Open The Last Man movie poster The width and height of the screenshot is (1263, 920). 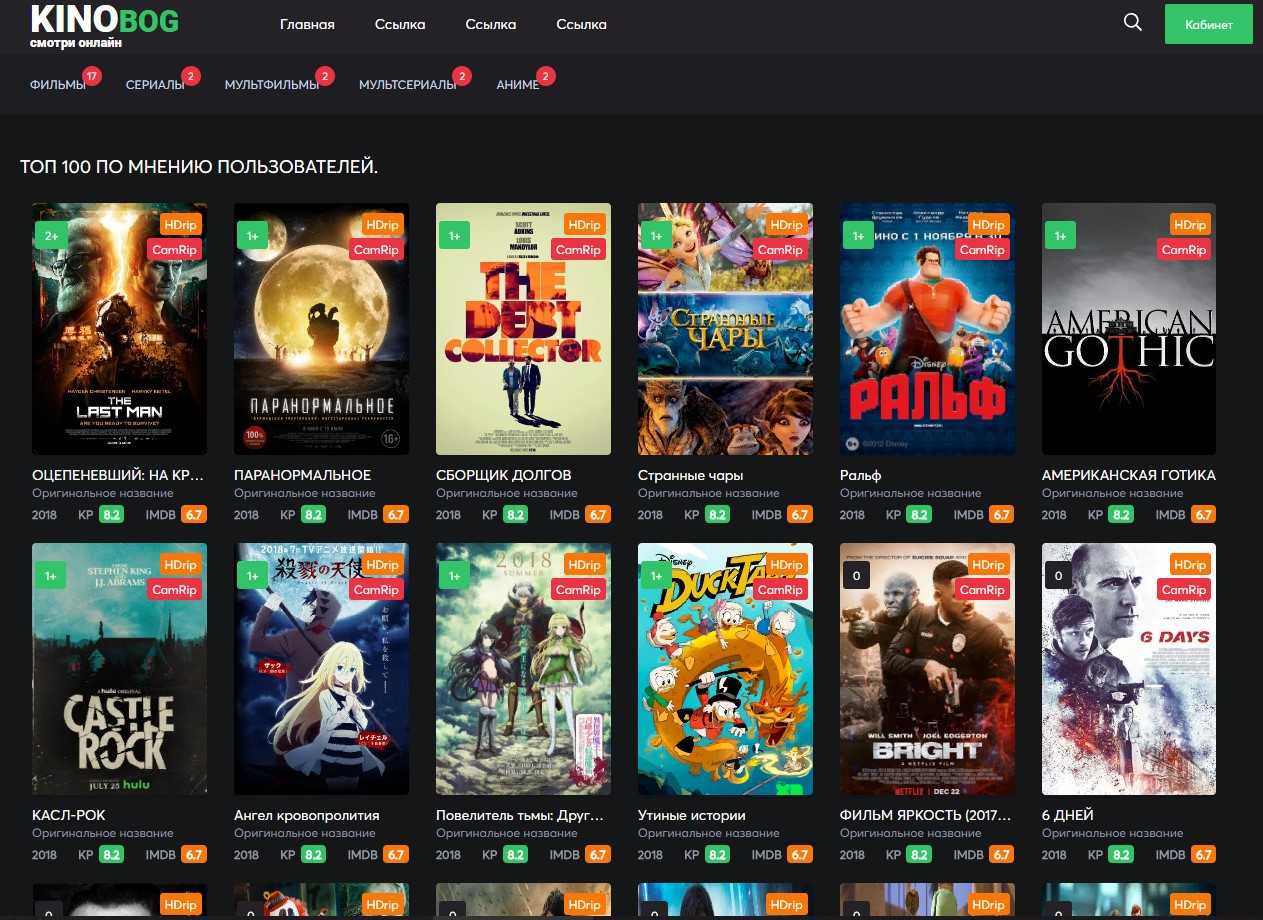pyautogui.click(x=119, y=329)
